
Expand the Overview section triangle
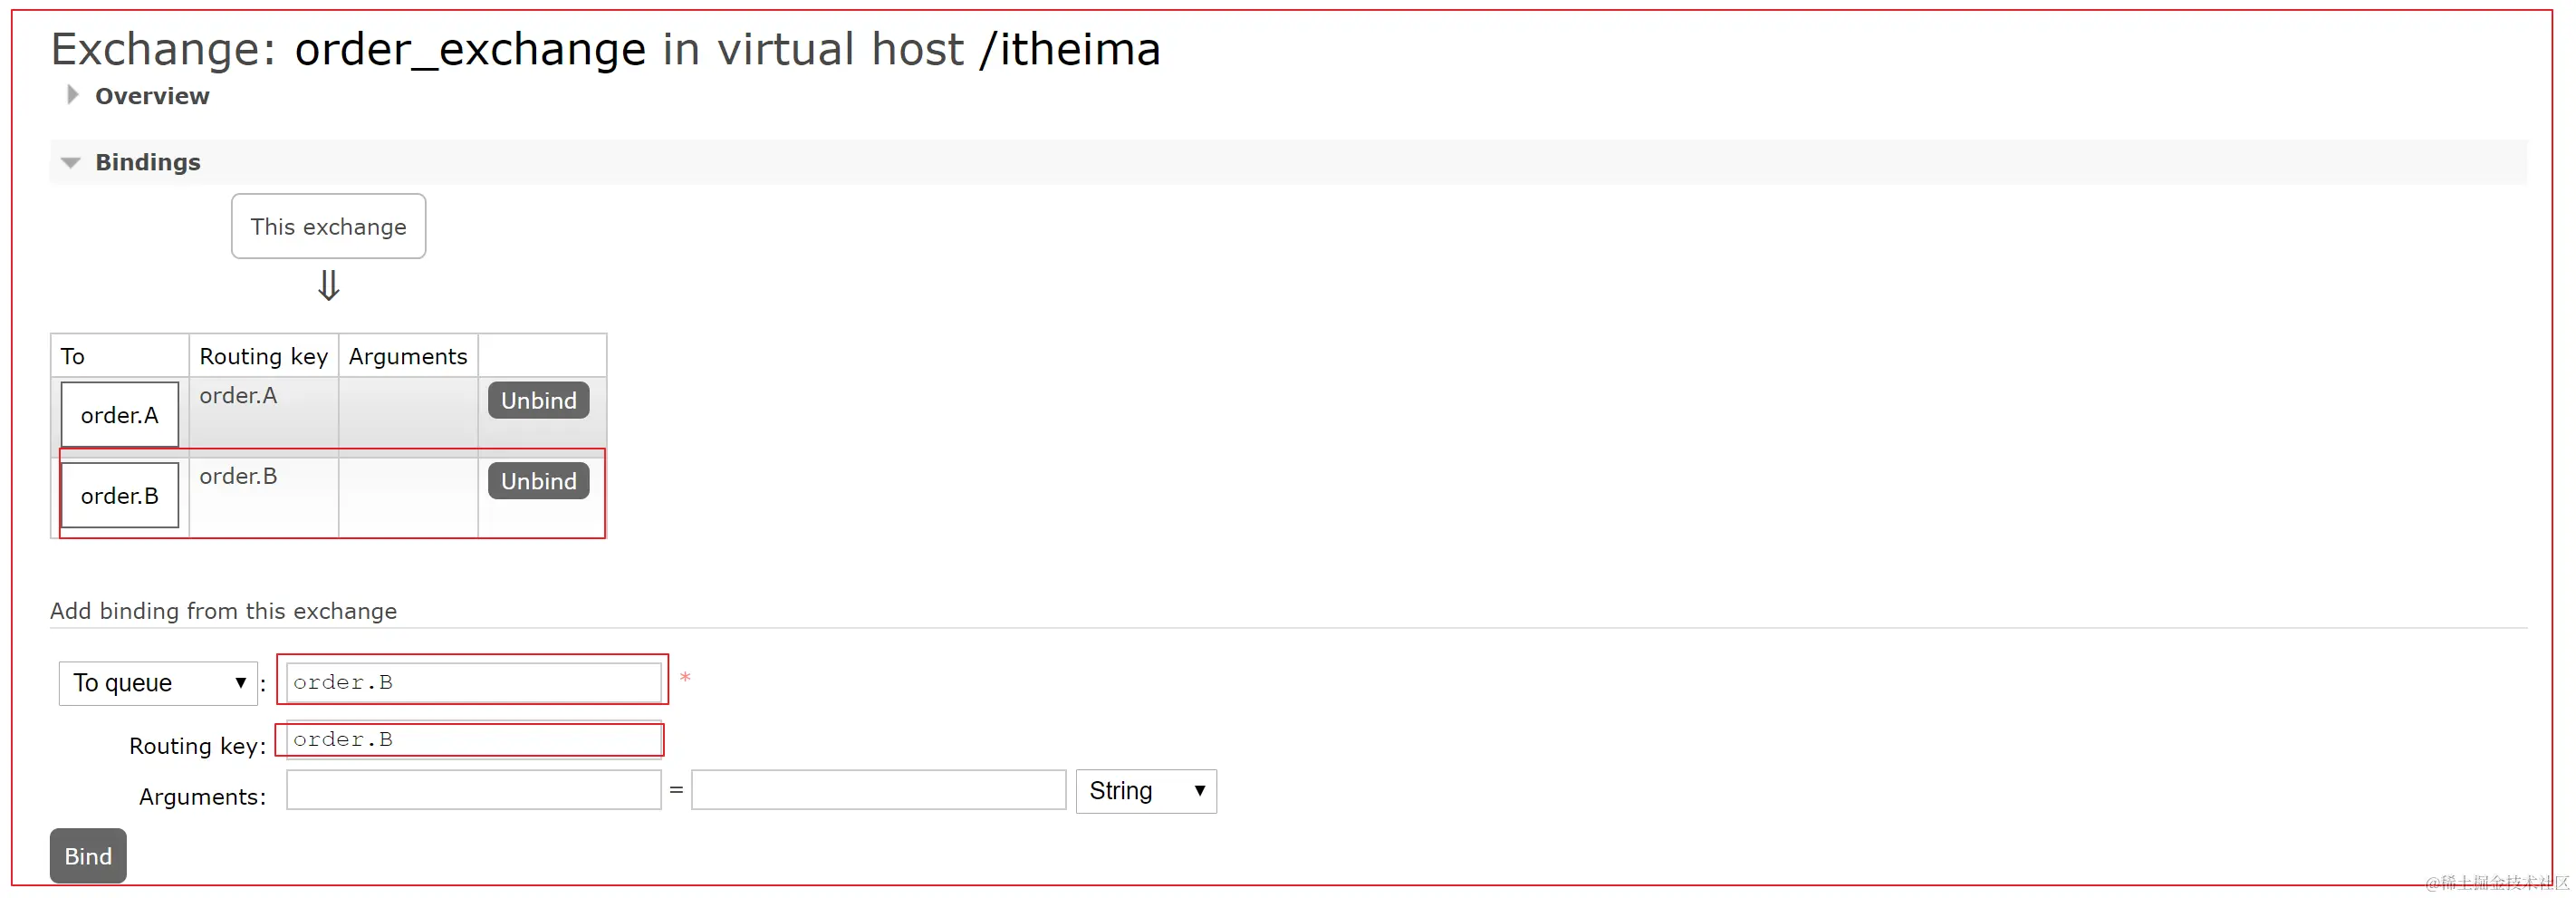(x=72, y=95)
